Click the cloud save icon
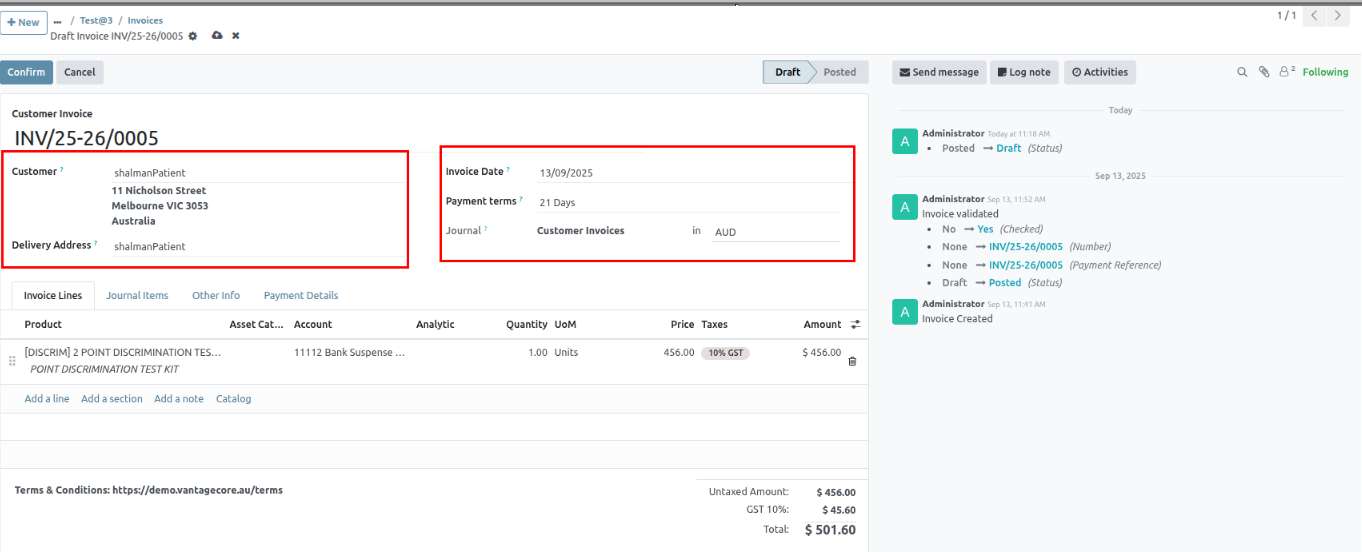1362x552 pixels. [x=217, y=36]
